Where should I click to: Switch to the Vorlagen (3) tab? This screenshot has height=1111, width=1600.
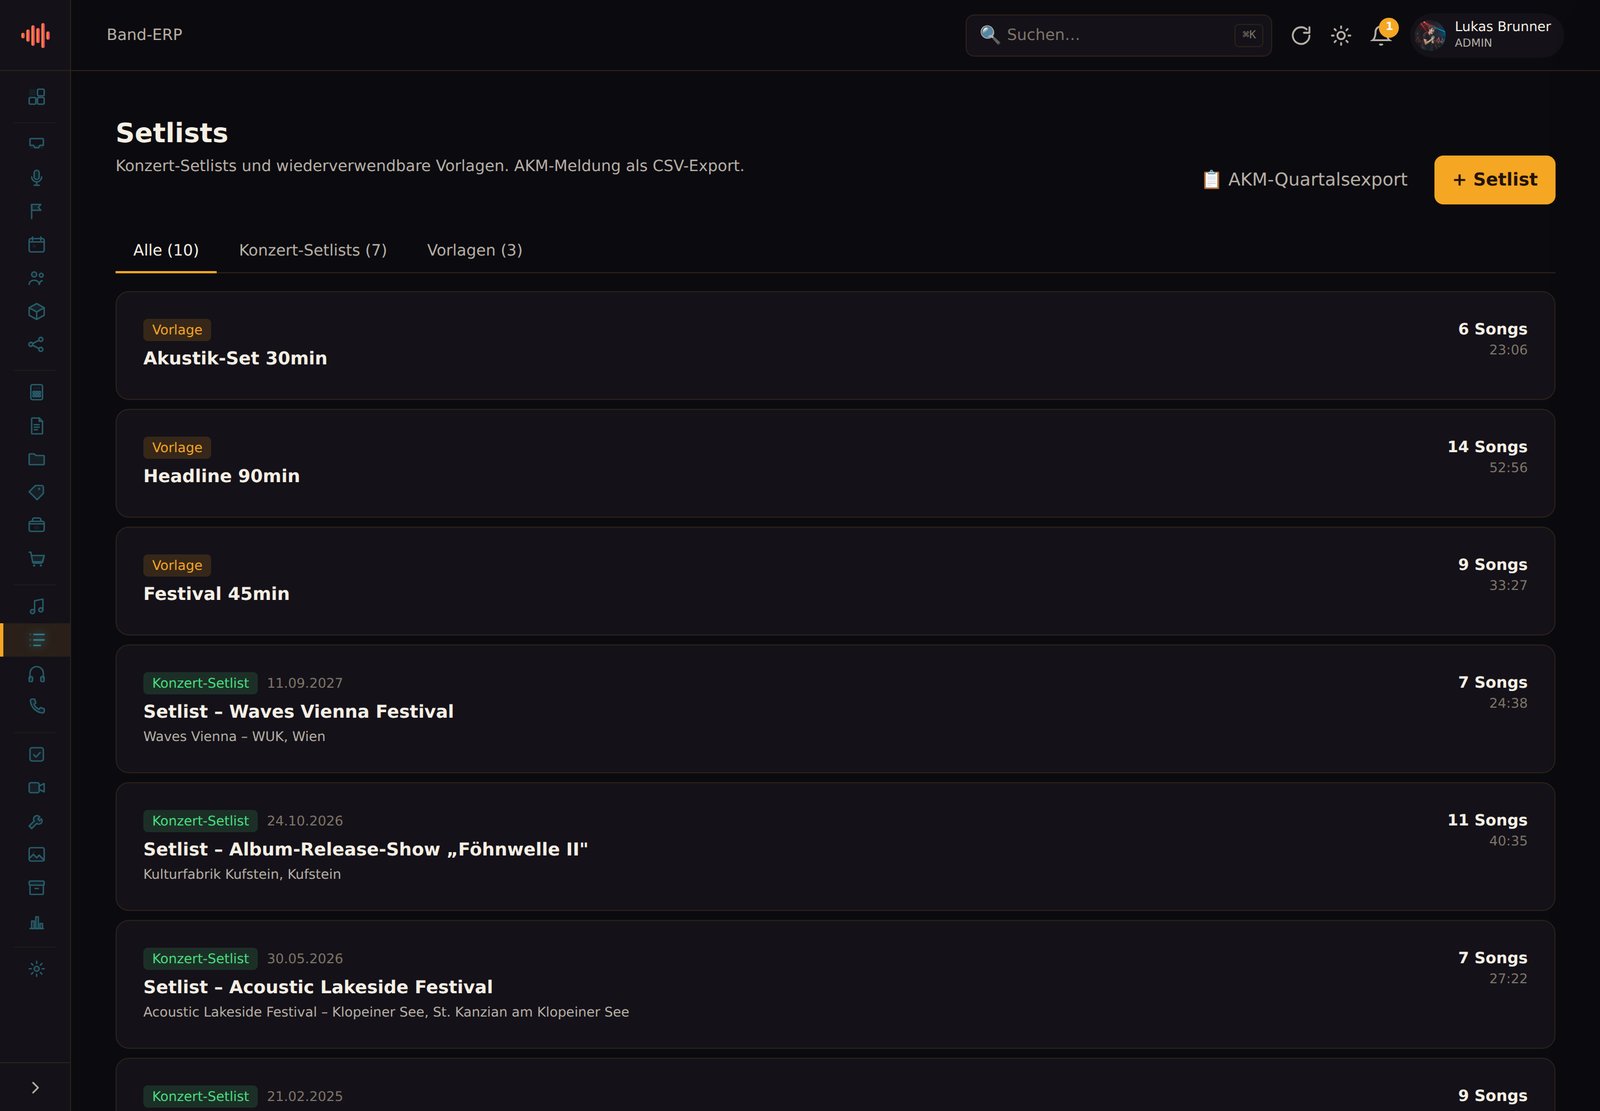475,250
